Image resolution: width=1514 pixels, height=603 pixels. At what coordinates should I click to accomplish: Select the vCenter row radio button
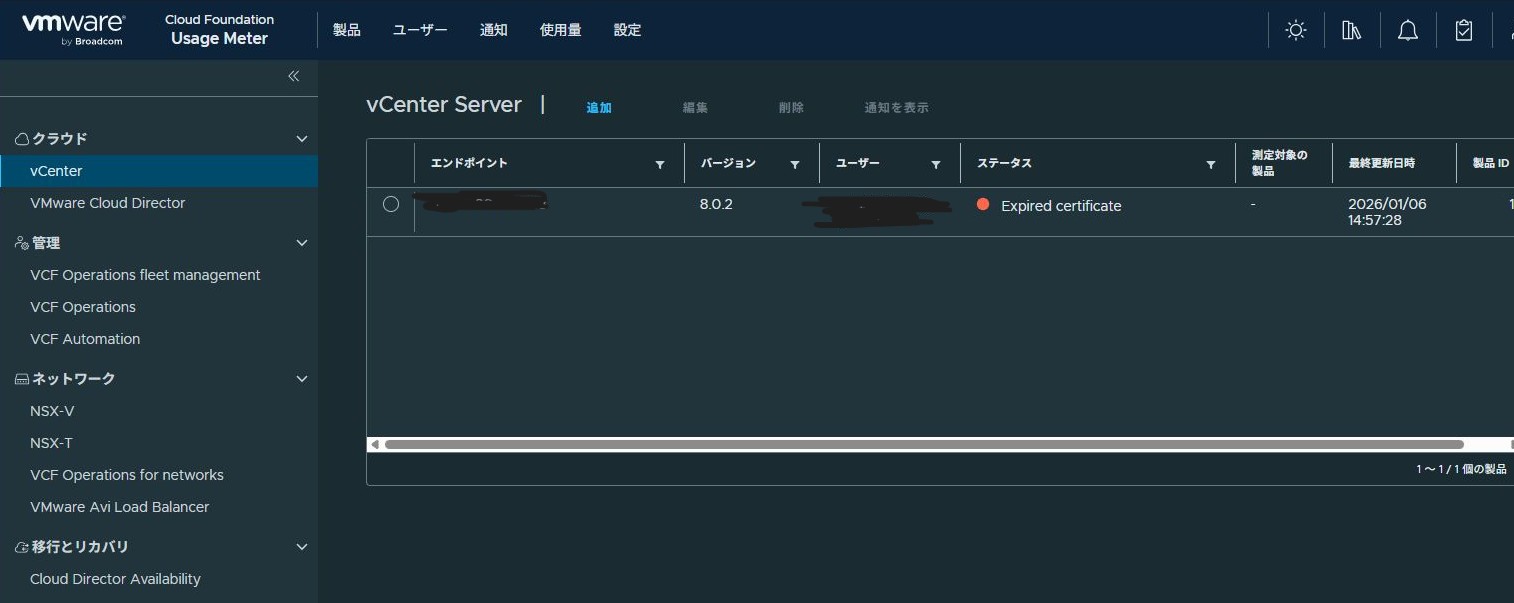[x=391, y=204]
